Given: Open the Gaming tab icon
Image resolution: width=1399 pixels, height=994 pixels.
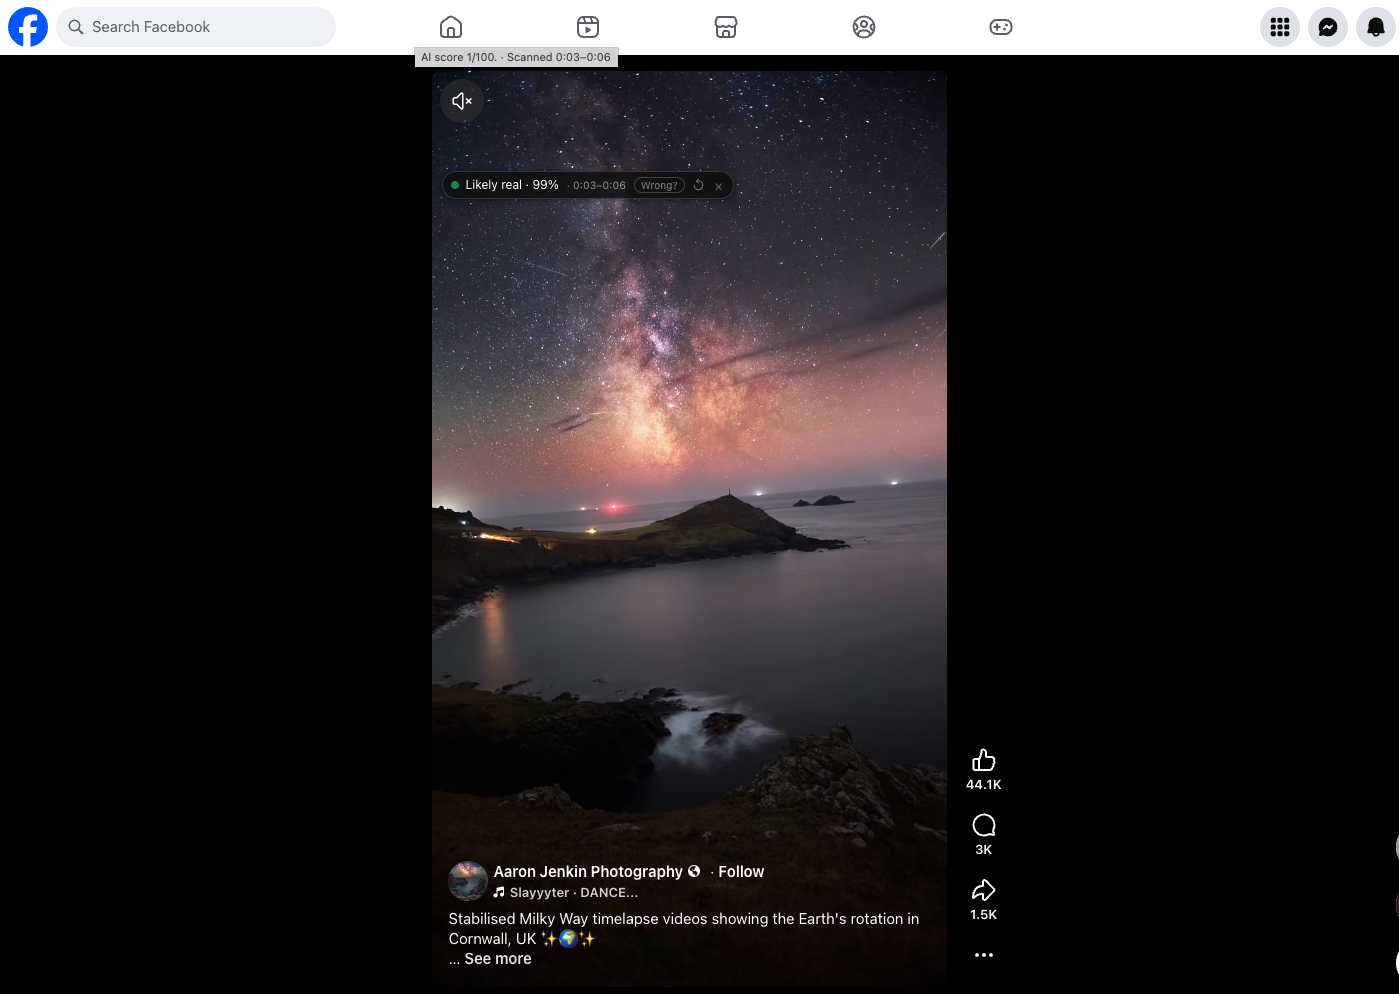Looking at the screenshot, I should (x=1001, y=27).
